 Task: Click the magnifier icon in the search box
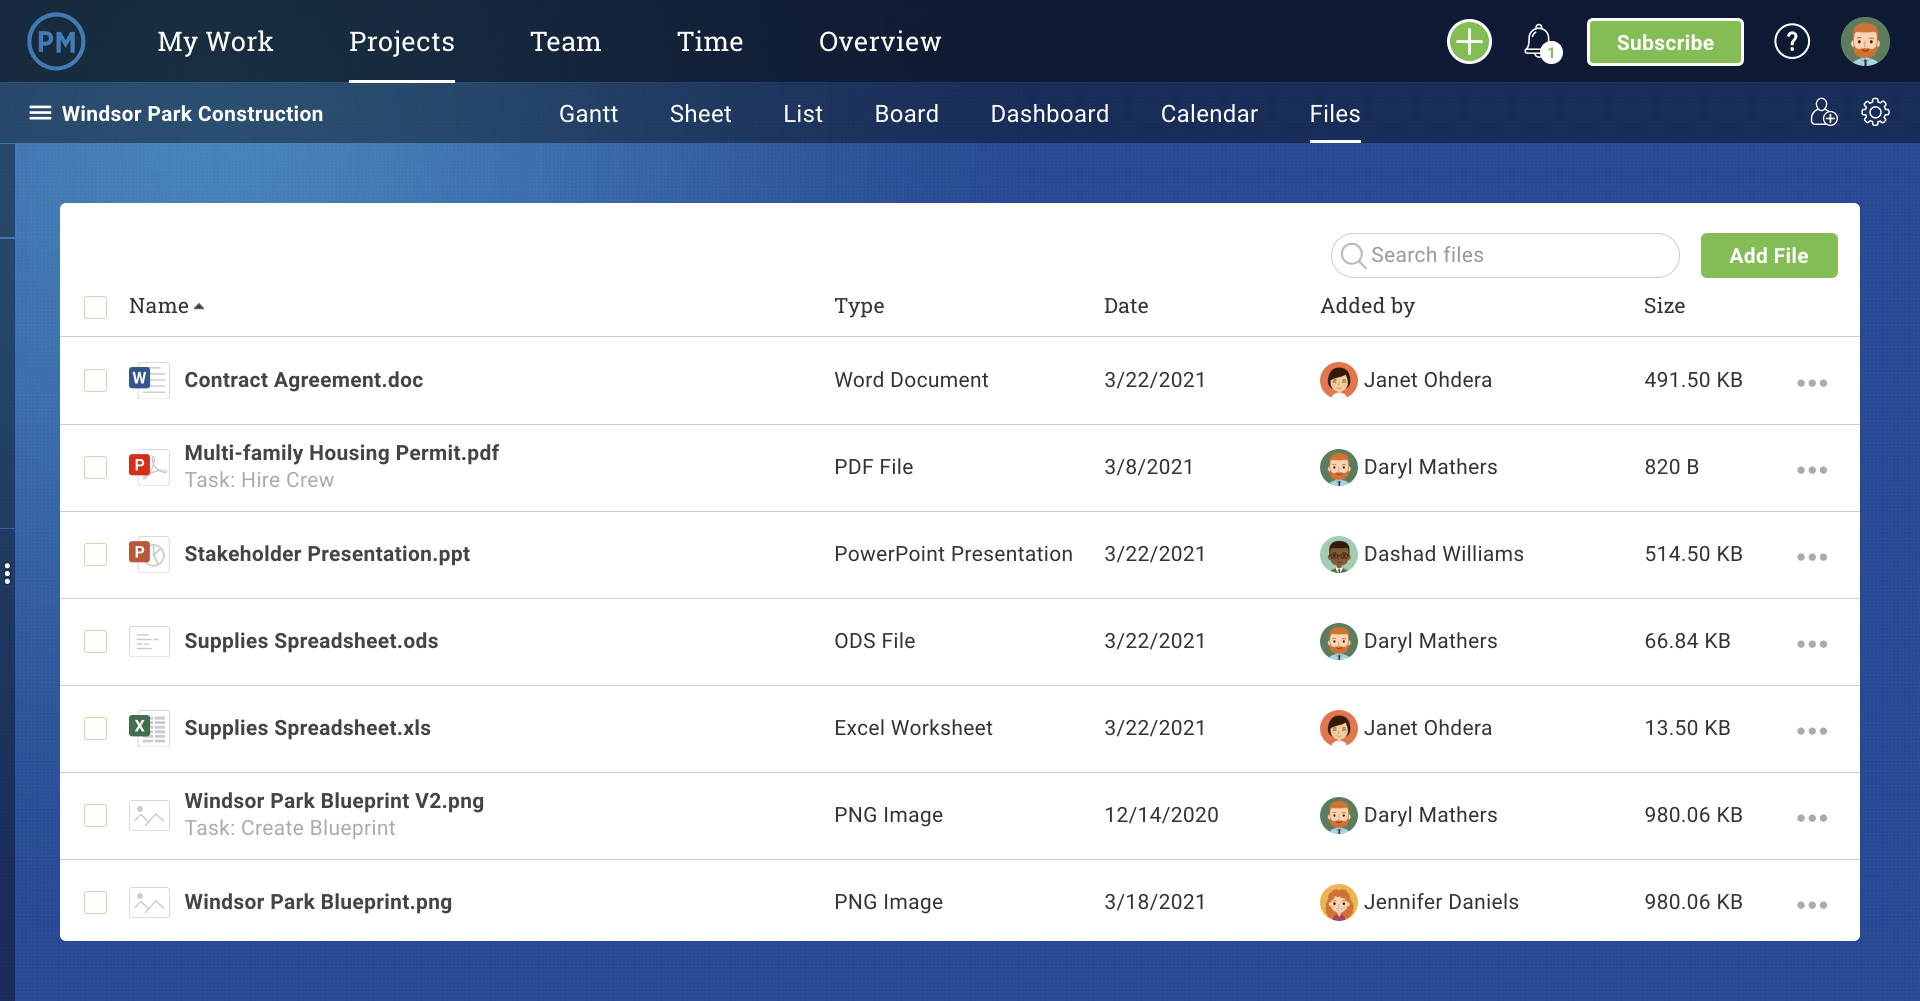[1353, 255]
